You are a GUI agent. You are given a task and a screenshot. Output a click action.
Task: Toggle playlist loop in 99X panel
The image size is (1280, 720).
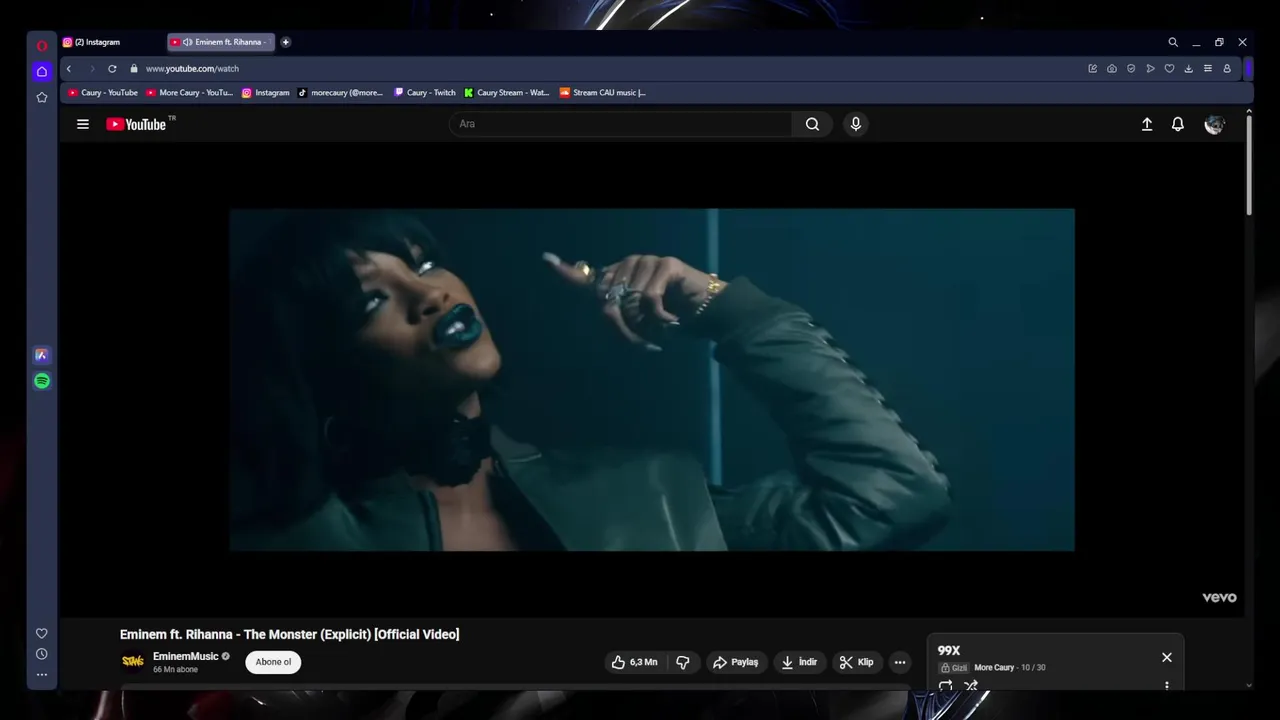click(x=945, y=686)
